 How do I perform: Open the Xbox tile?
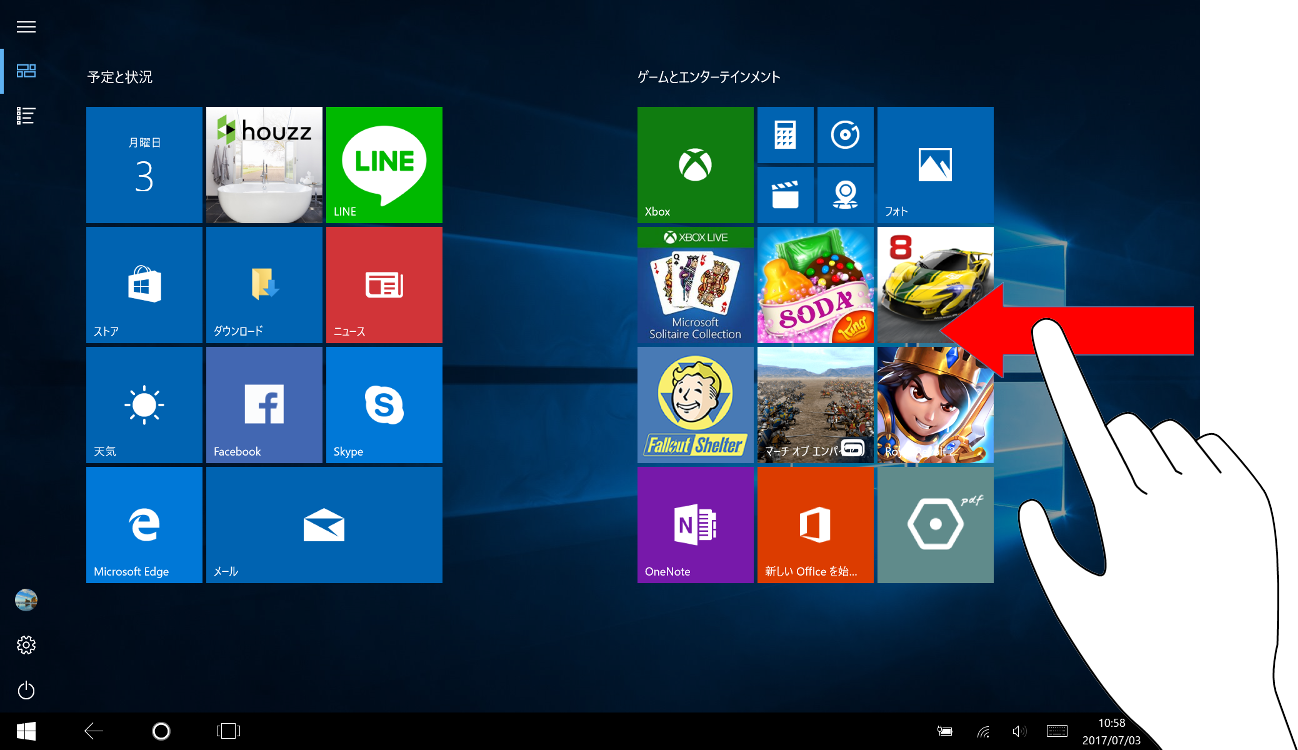tap(695, 165)
